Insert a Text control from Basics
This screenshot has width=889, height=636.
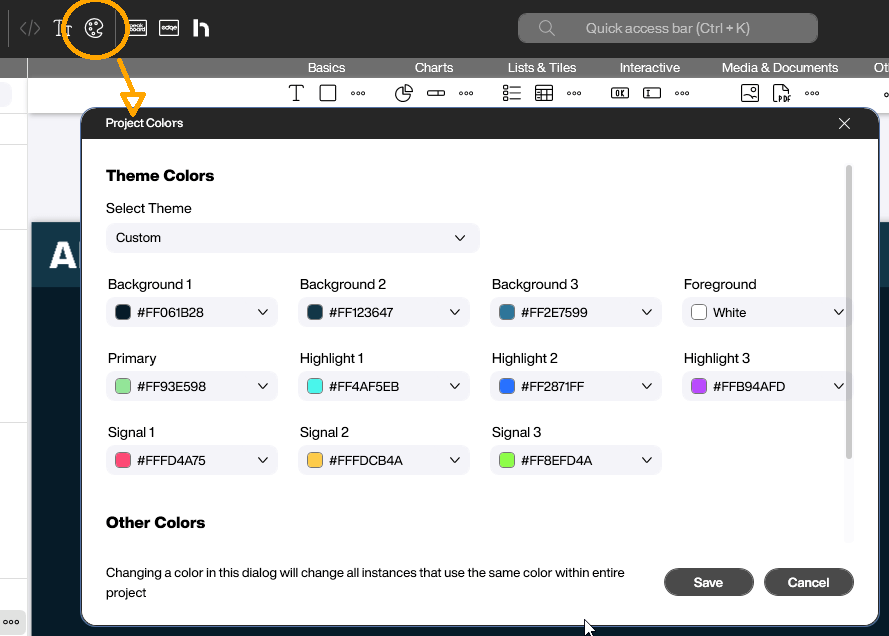coord(296,93)
